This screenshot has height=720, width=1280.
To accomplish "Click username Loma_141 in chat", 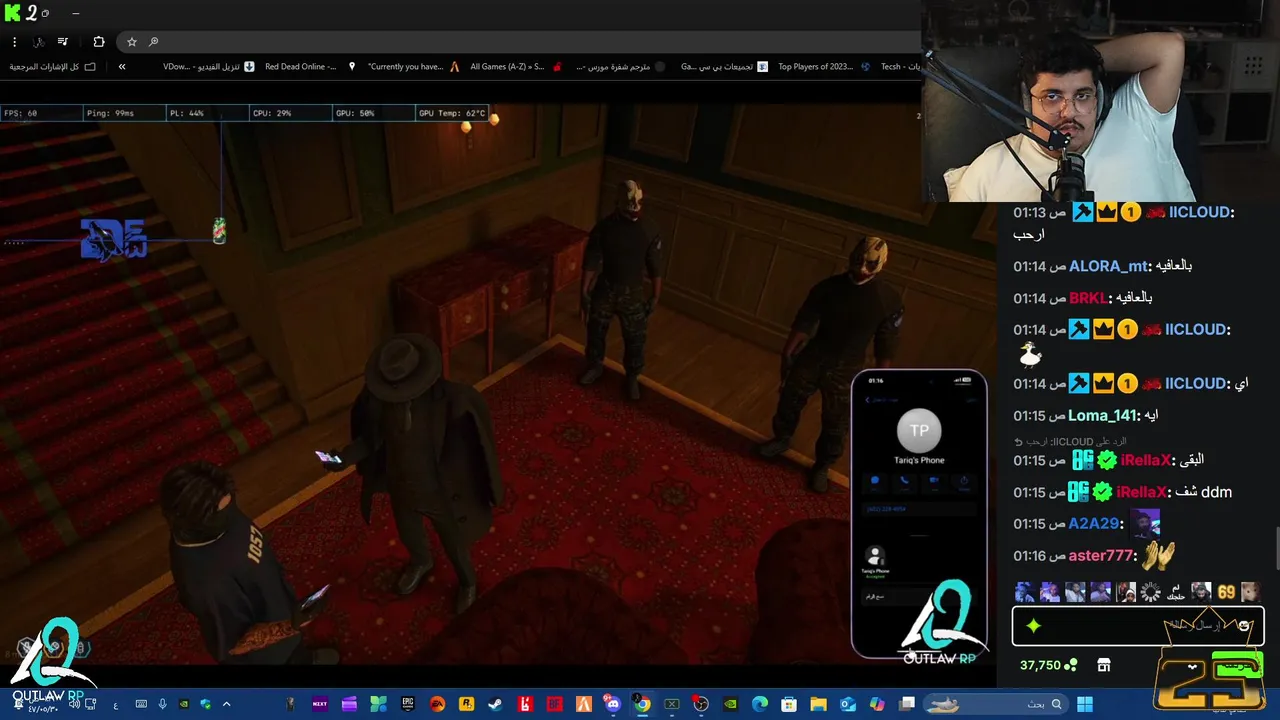I will 1104,415.
